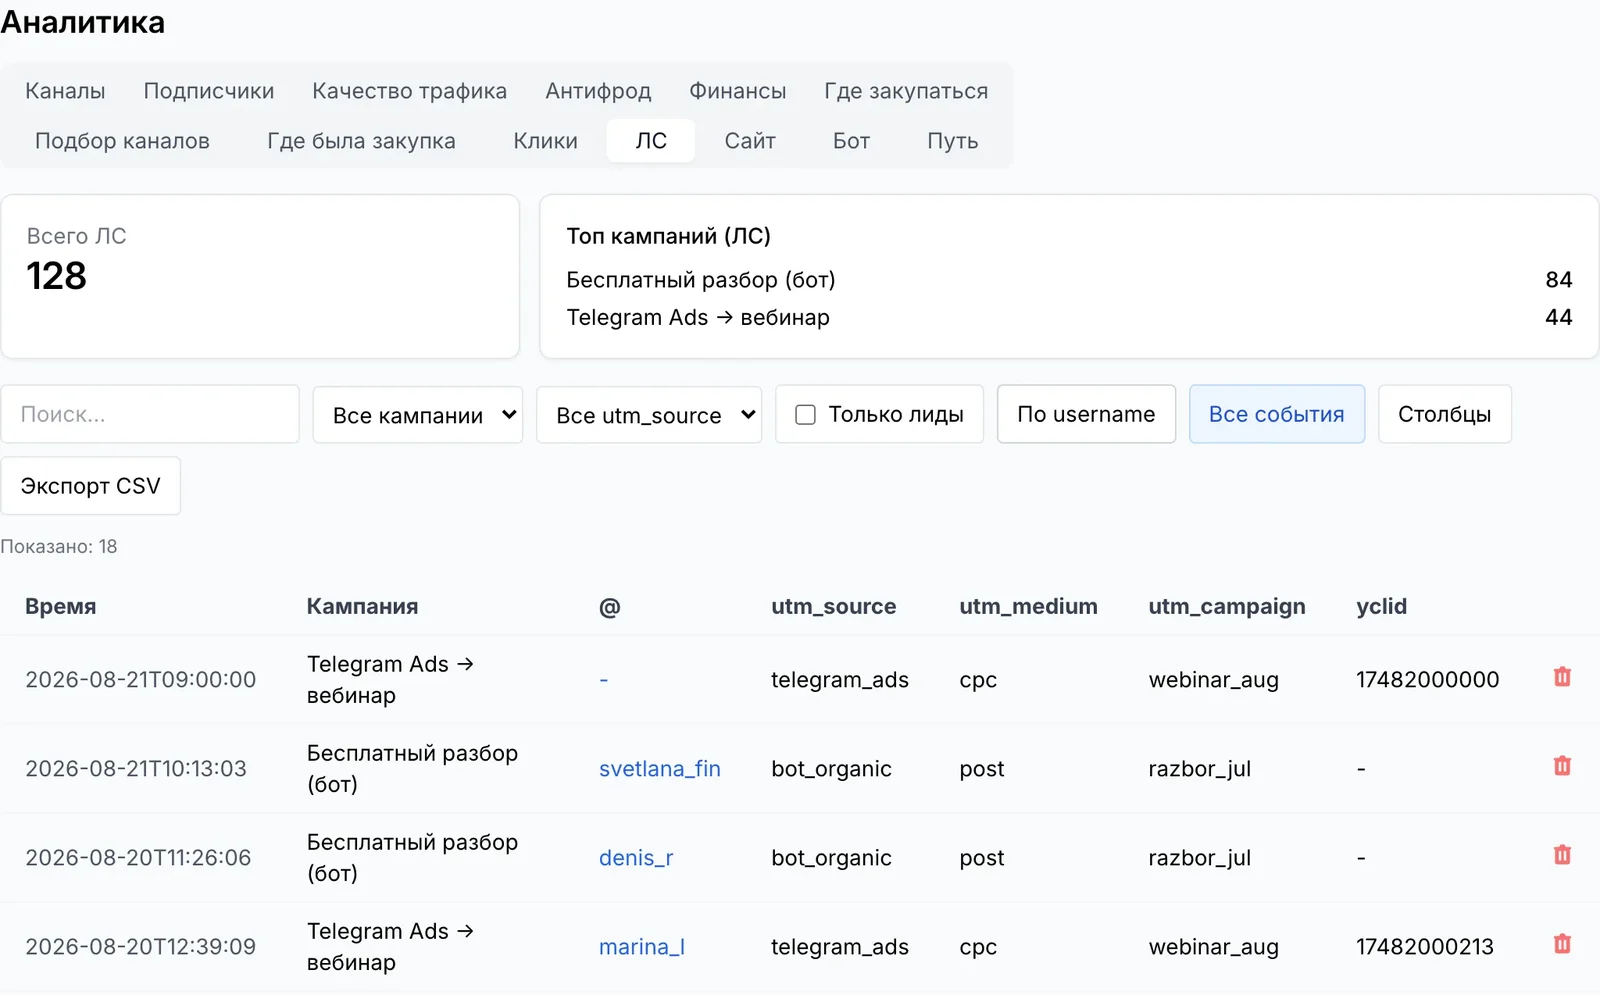Select Бесплатный разбор (бот) in top campaigns
Viewport: 1600px width, 995px height.
pyautogui.click(x=701, y=279)
